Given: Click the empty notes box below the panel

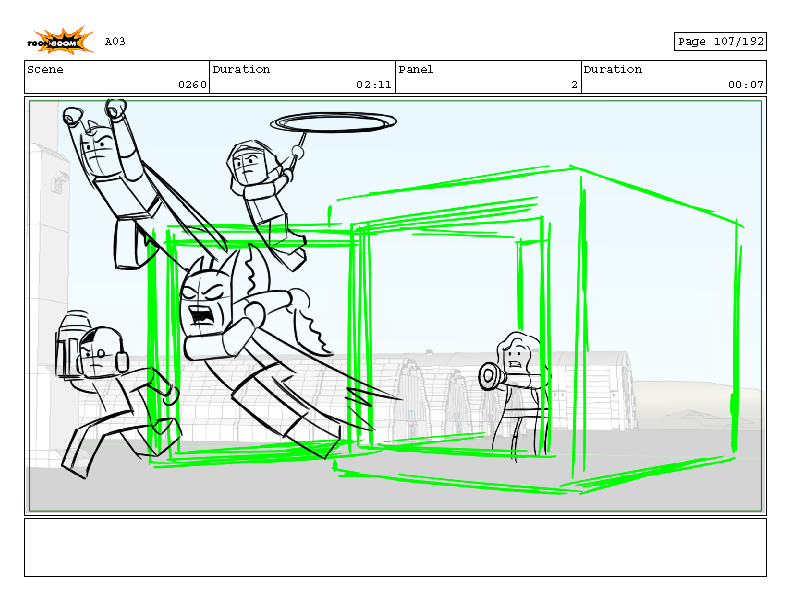Looking at the screenshot, I should point(396,547).
